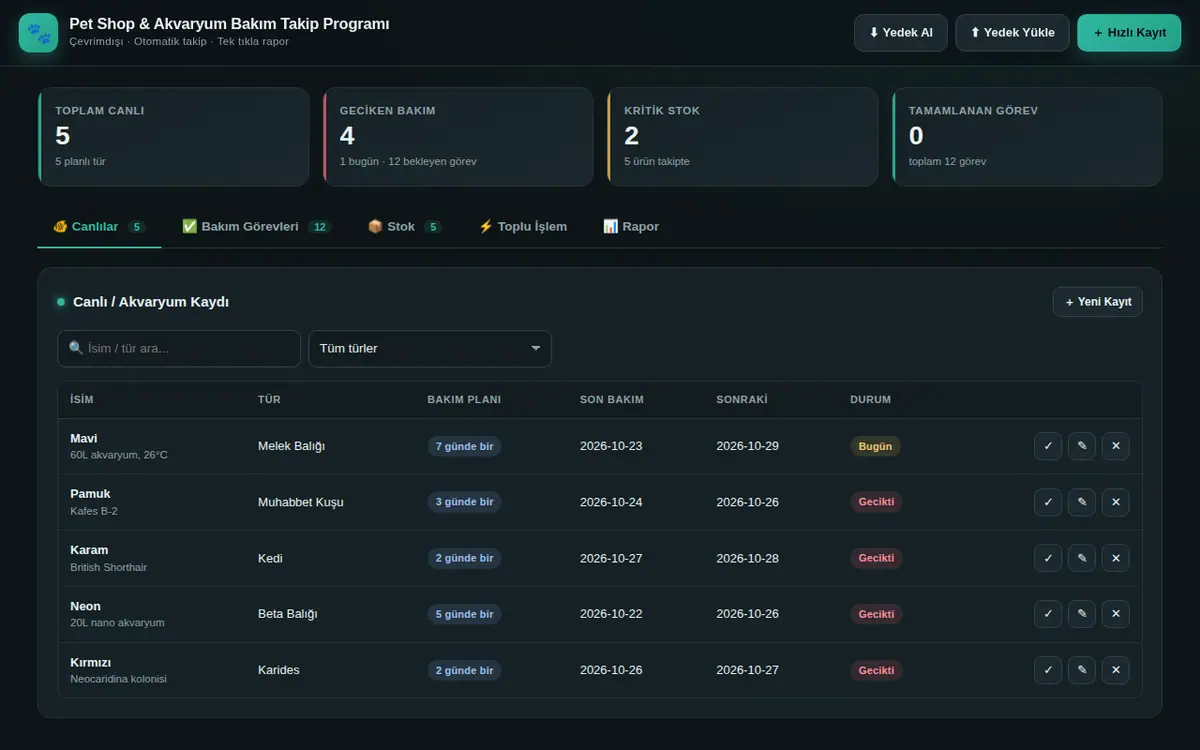Mark Neon's care as done
The width and height of the screenshot is (1200, 750).
pyautogui.click(x=1048, y=614)
